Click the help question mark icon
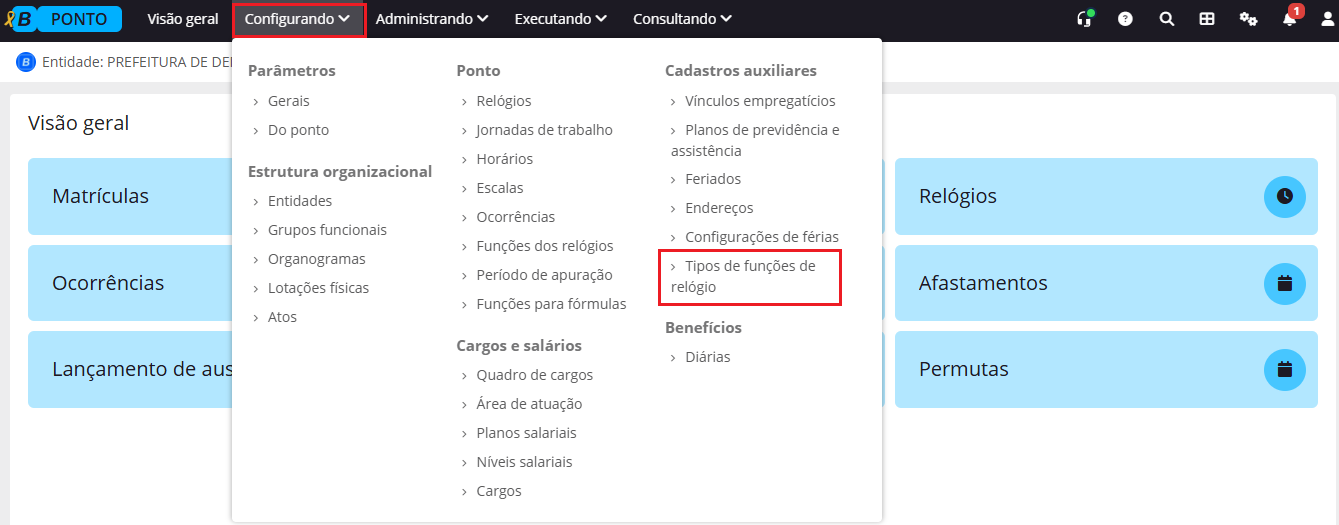Screen dimensions: 1339x525 pos(1125,19)
